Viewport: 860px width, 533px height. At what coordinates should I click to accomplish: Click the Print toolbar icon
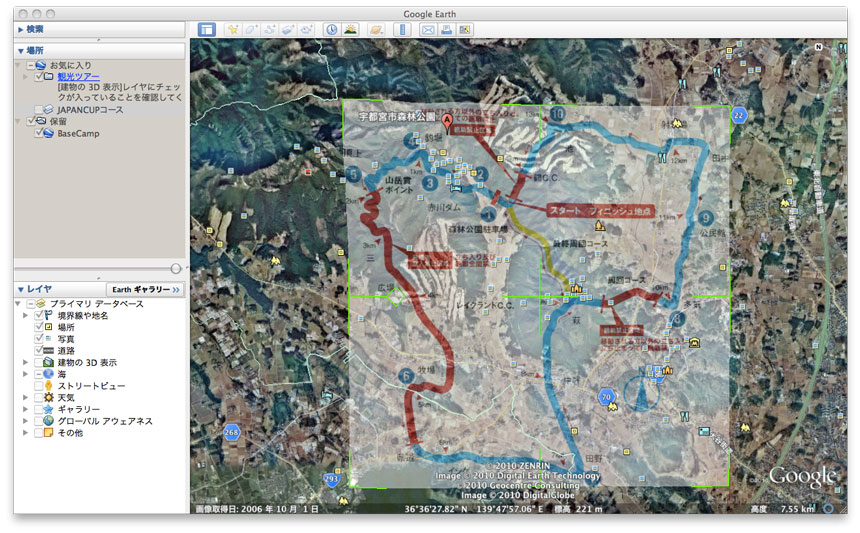point(446,30)
